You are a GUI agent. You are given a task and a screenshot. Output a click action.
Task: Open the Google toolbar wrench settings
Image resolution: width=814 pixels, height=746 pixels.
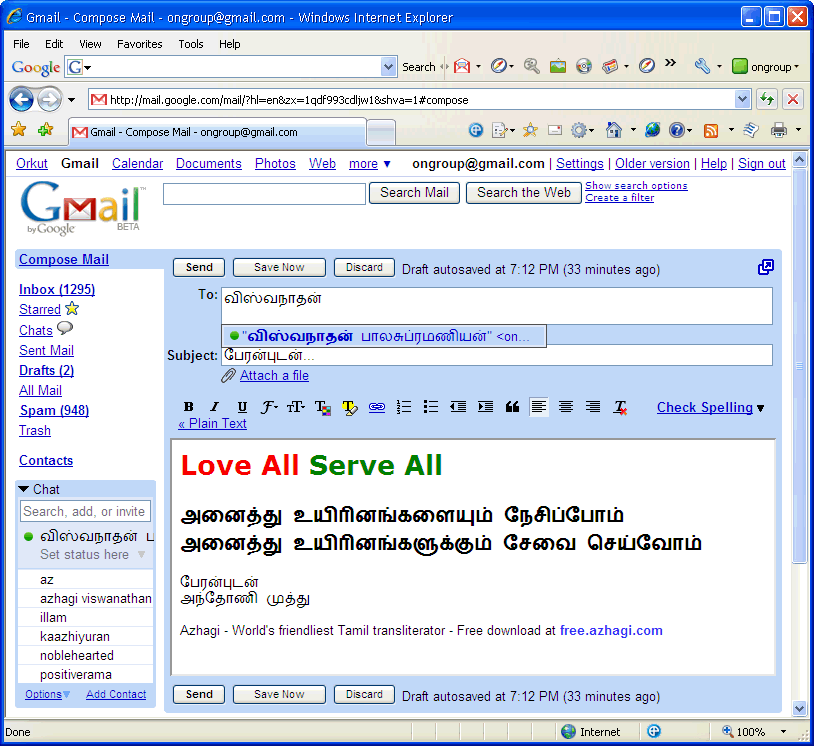click(x=702, y=66)
